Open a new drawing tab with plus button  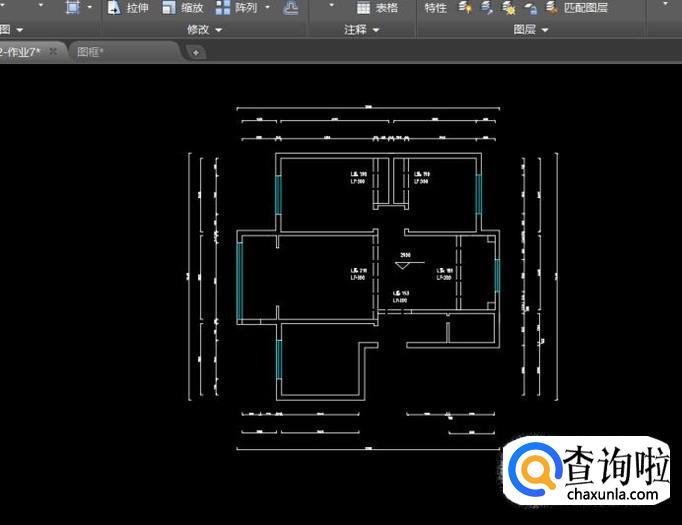196,53
